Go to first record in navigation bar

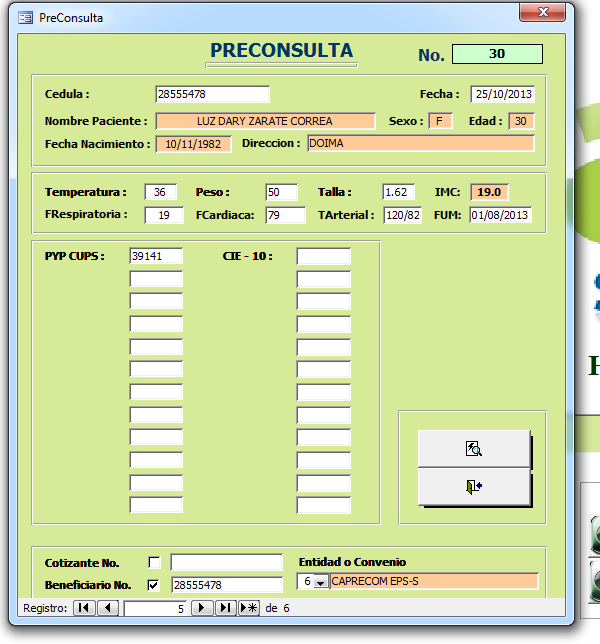tap(84, 607)
